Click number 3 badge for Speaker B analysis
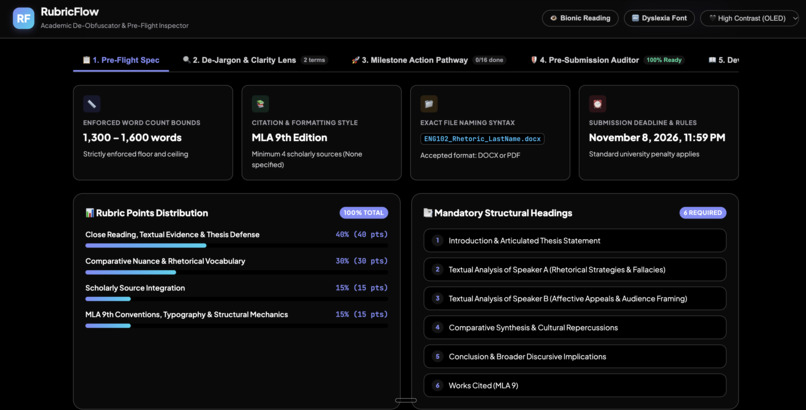The image size is (806, 410). (437, 299)
